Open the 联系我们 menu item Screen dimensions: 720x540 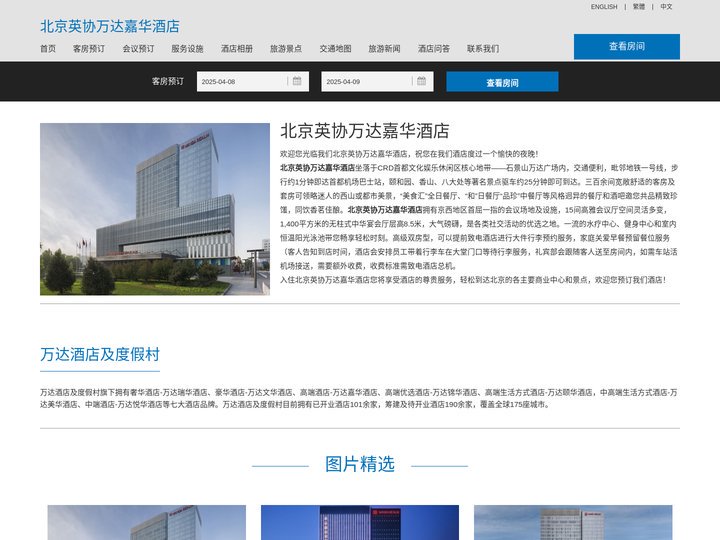tap(483, 49)
